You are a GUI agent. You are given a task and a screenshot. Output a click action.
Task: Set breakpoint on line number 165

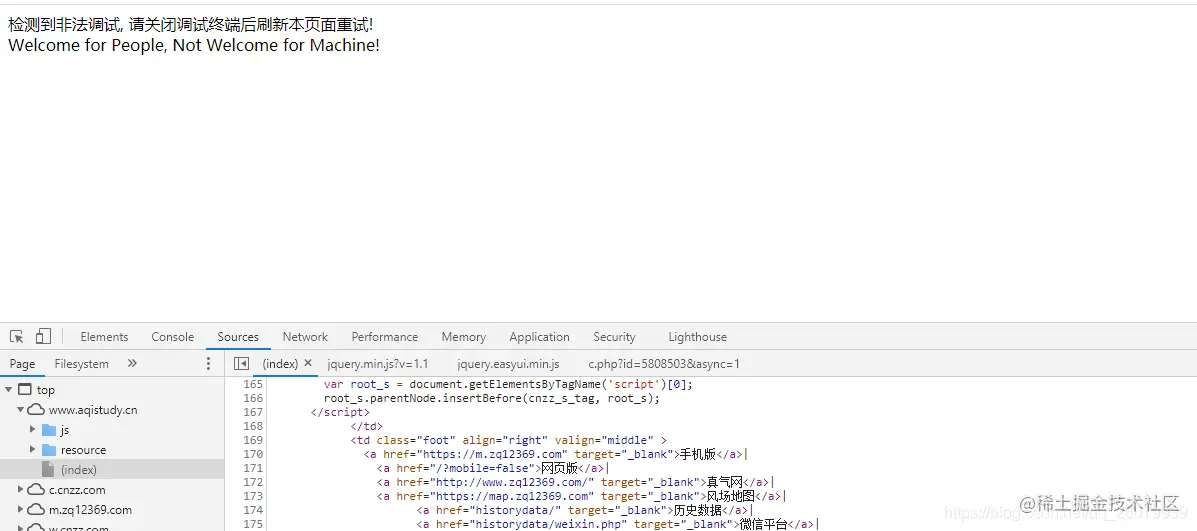coord(253,385)
